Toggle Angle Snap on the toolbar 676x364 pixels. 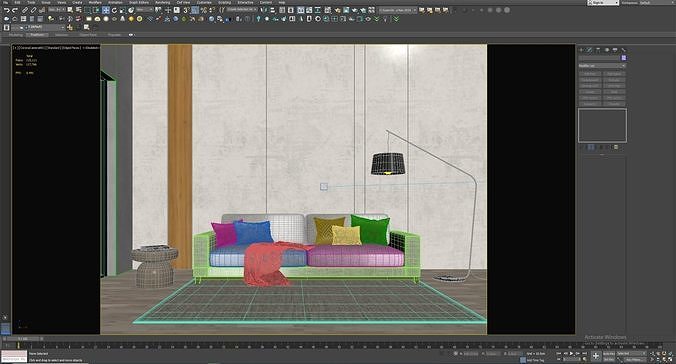(195, 9)
